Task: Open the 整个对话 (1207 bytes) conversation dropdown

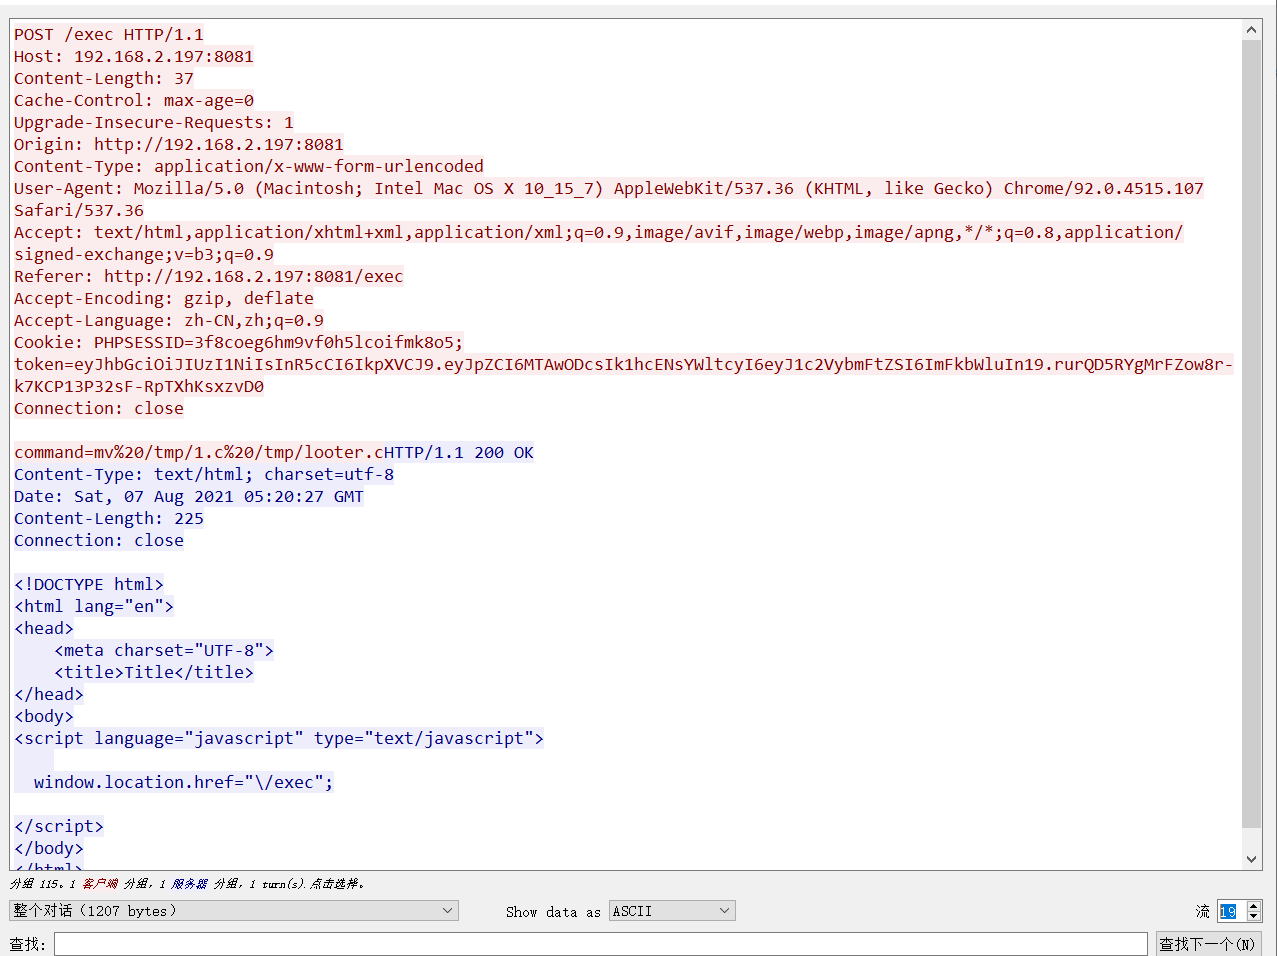Action: [x=233, y=911]
